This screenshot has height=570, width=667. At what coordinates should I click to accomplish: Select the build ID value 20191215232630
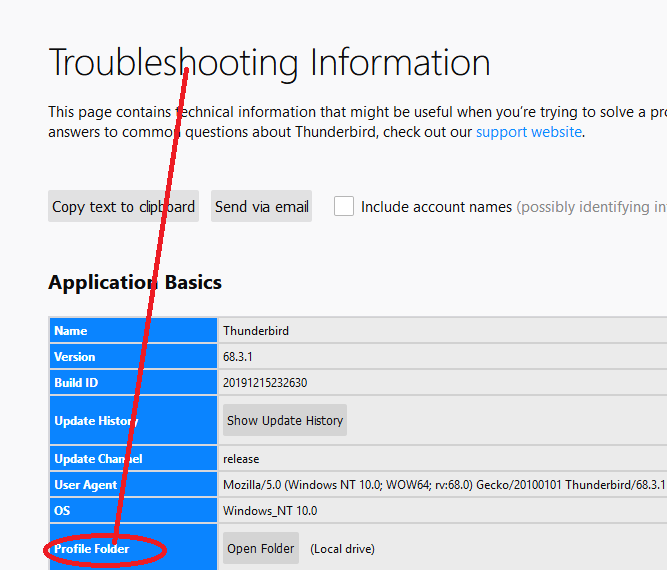coord(265,382)
